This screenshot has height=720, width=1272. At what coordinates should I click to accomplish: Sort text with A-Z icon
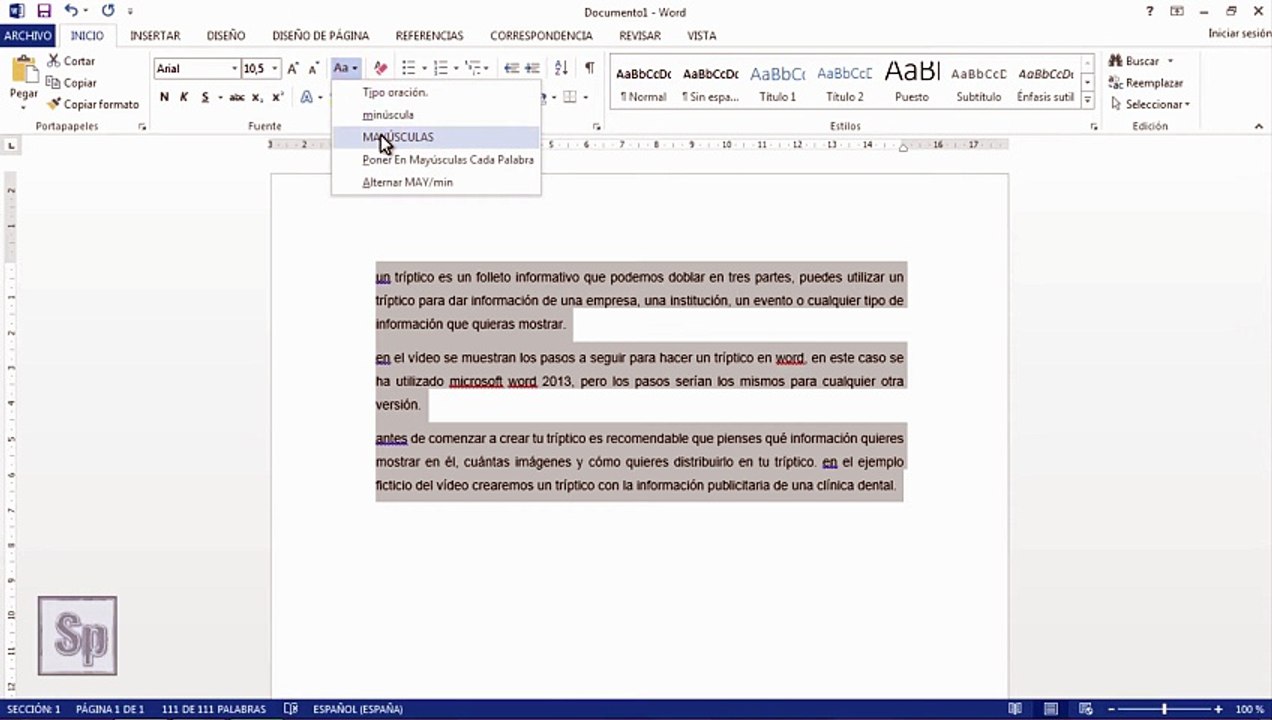[561, 68]
